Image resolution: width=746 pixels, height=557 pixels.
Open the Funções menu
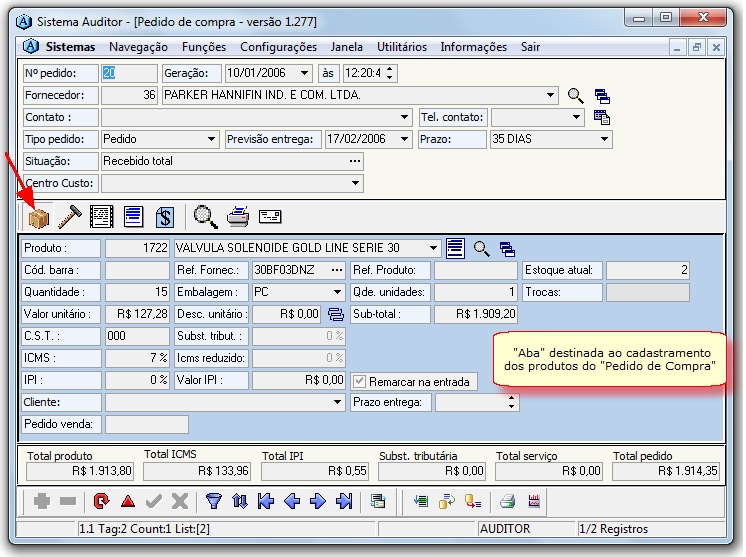204,47
